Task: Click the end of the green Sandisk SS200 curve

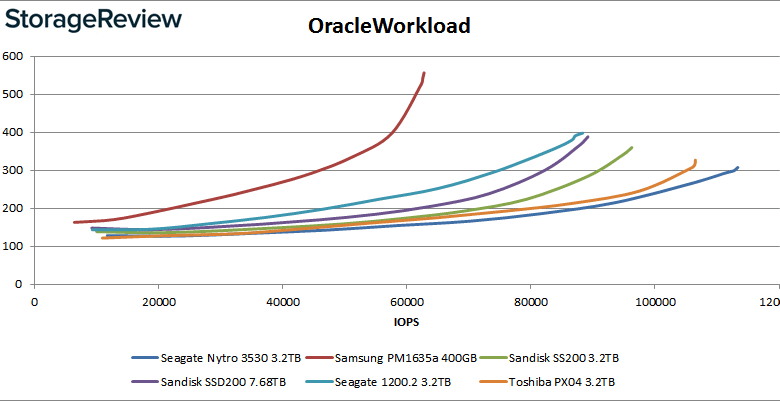Action: pos(632,147)
